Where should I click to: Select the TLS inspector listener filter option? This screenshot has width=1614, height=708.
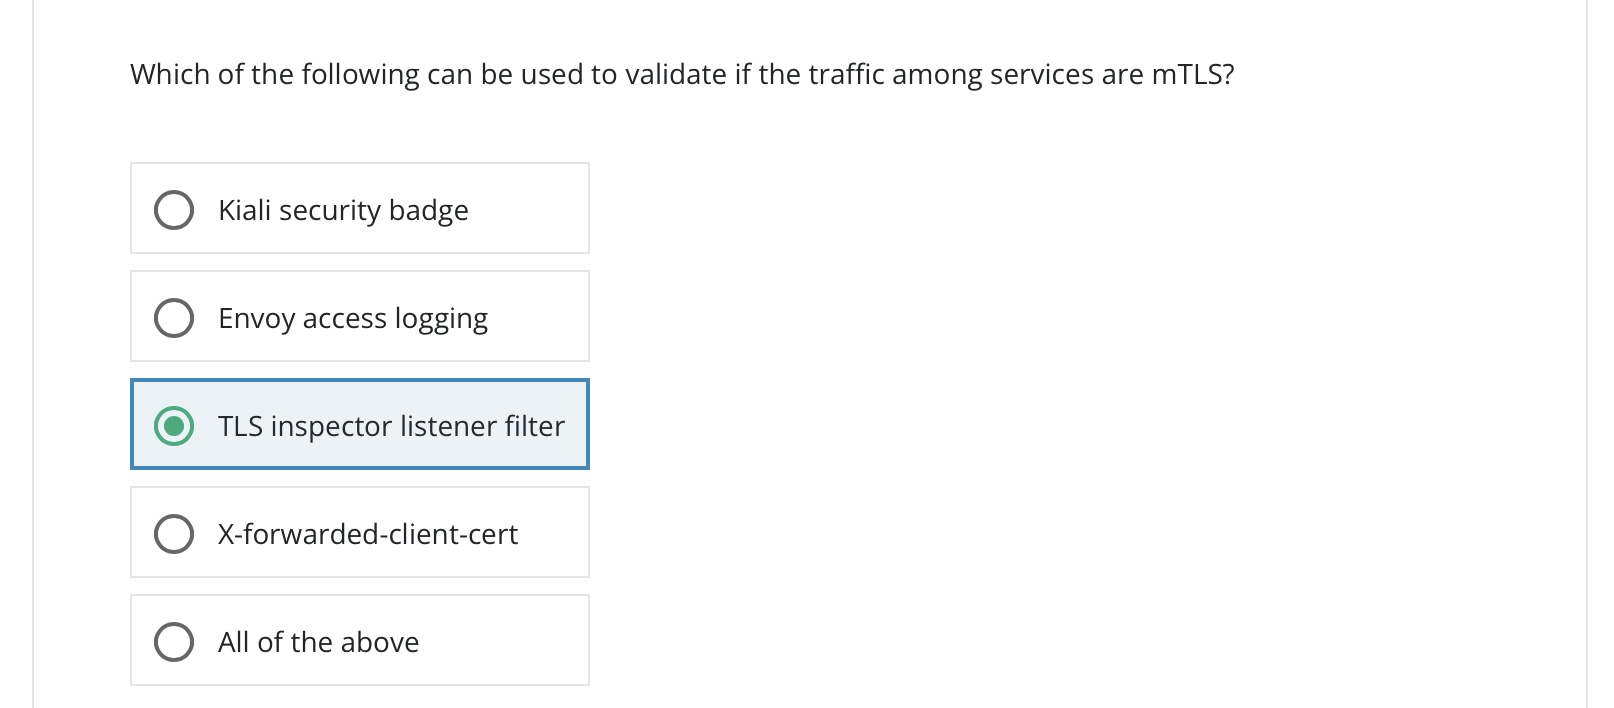point(359,425)
